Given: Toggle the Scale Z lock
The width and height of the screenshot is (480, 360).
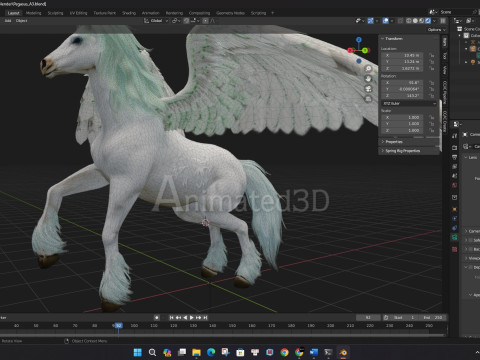Looking at the screenshot, I should (x=432, y=130).
